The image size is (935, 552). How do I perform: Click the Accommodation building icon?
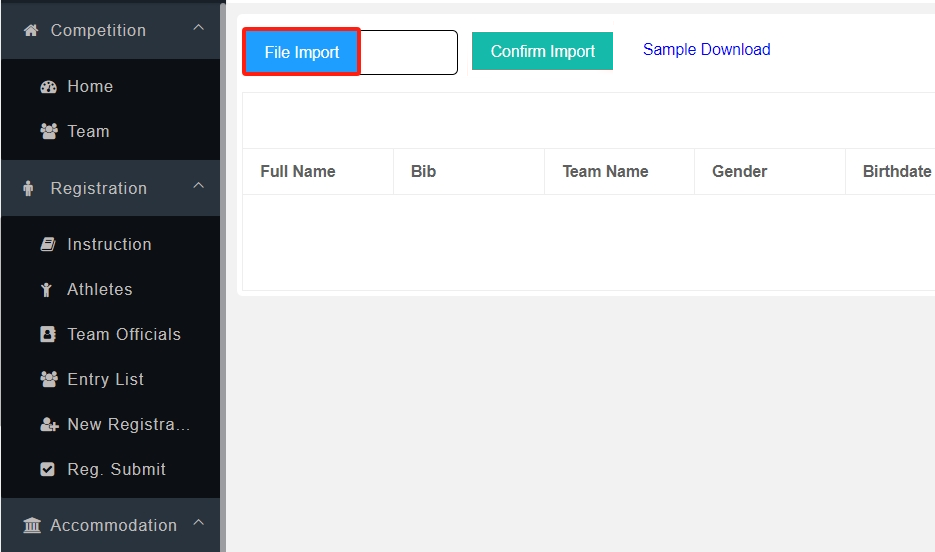[x=32, y=525]
